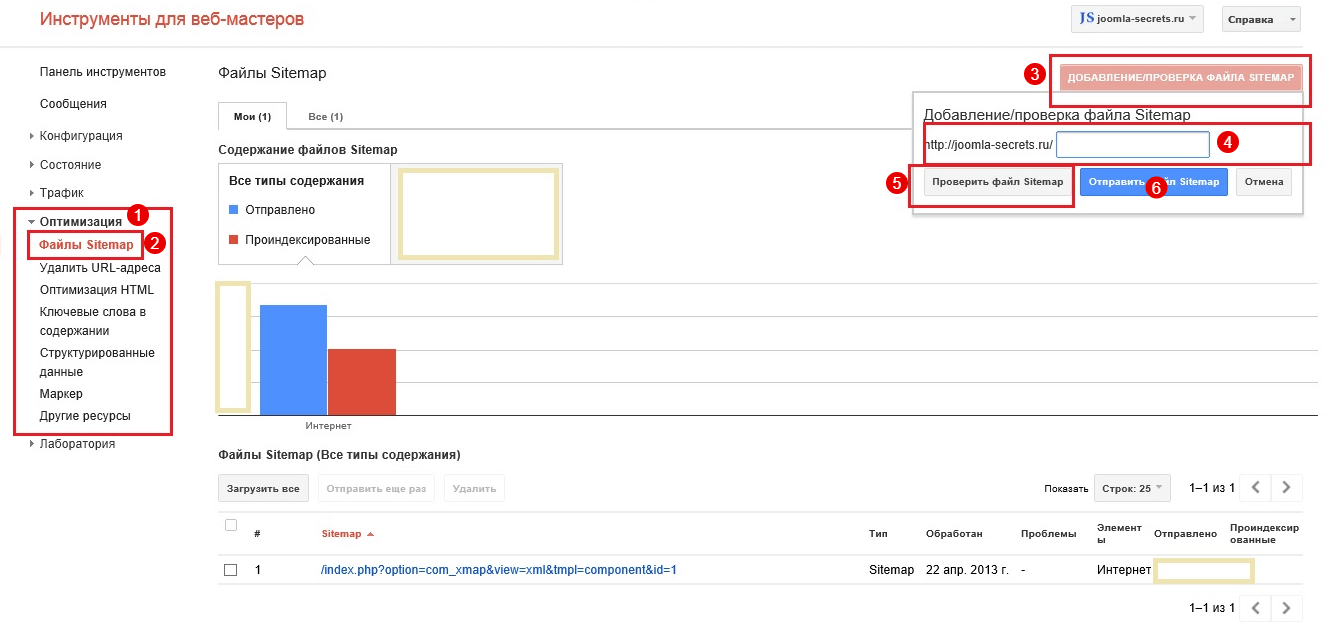The width and height of the screenshot is (1341, 630).
Task: Check the checkbox for sitemap row 1
Action: pyautogui.click(x=231, y=570)
